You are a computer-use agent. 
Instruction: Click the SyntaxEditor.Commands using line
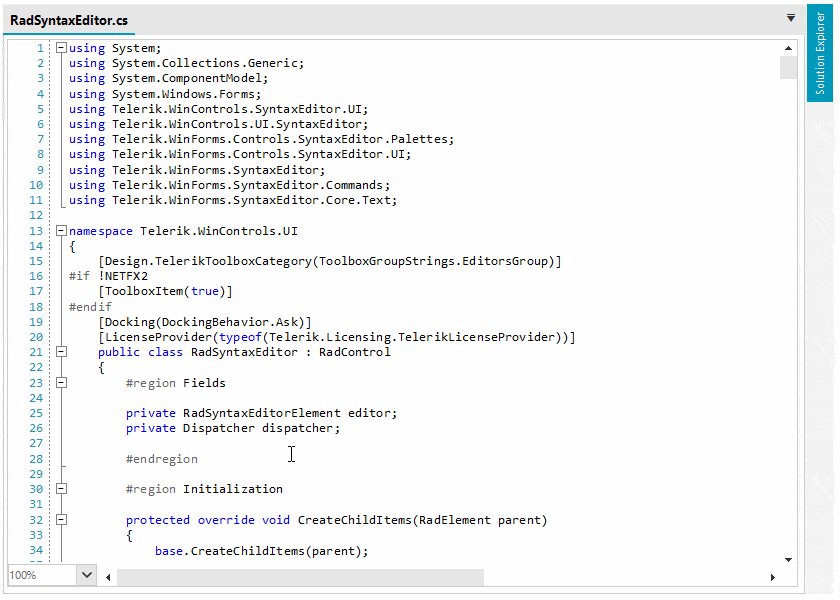229,185
